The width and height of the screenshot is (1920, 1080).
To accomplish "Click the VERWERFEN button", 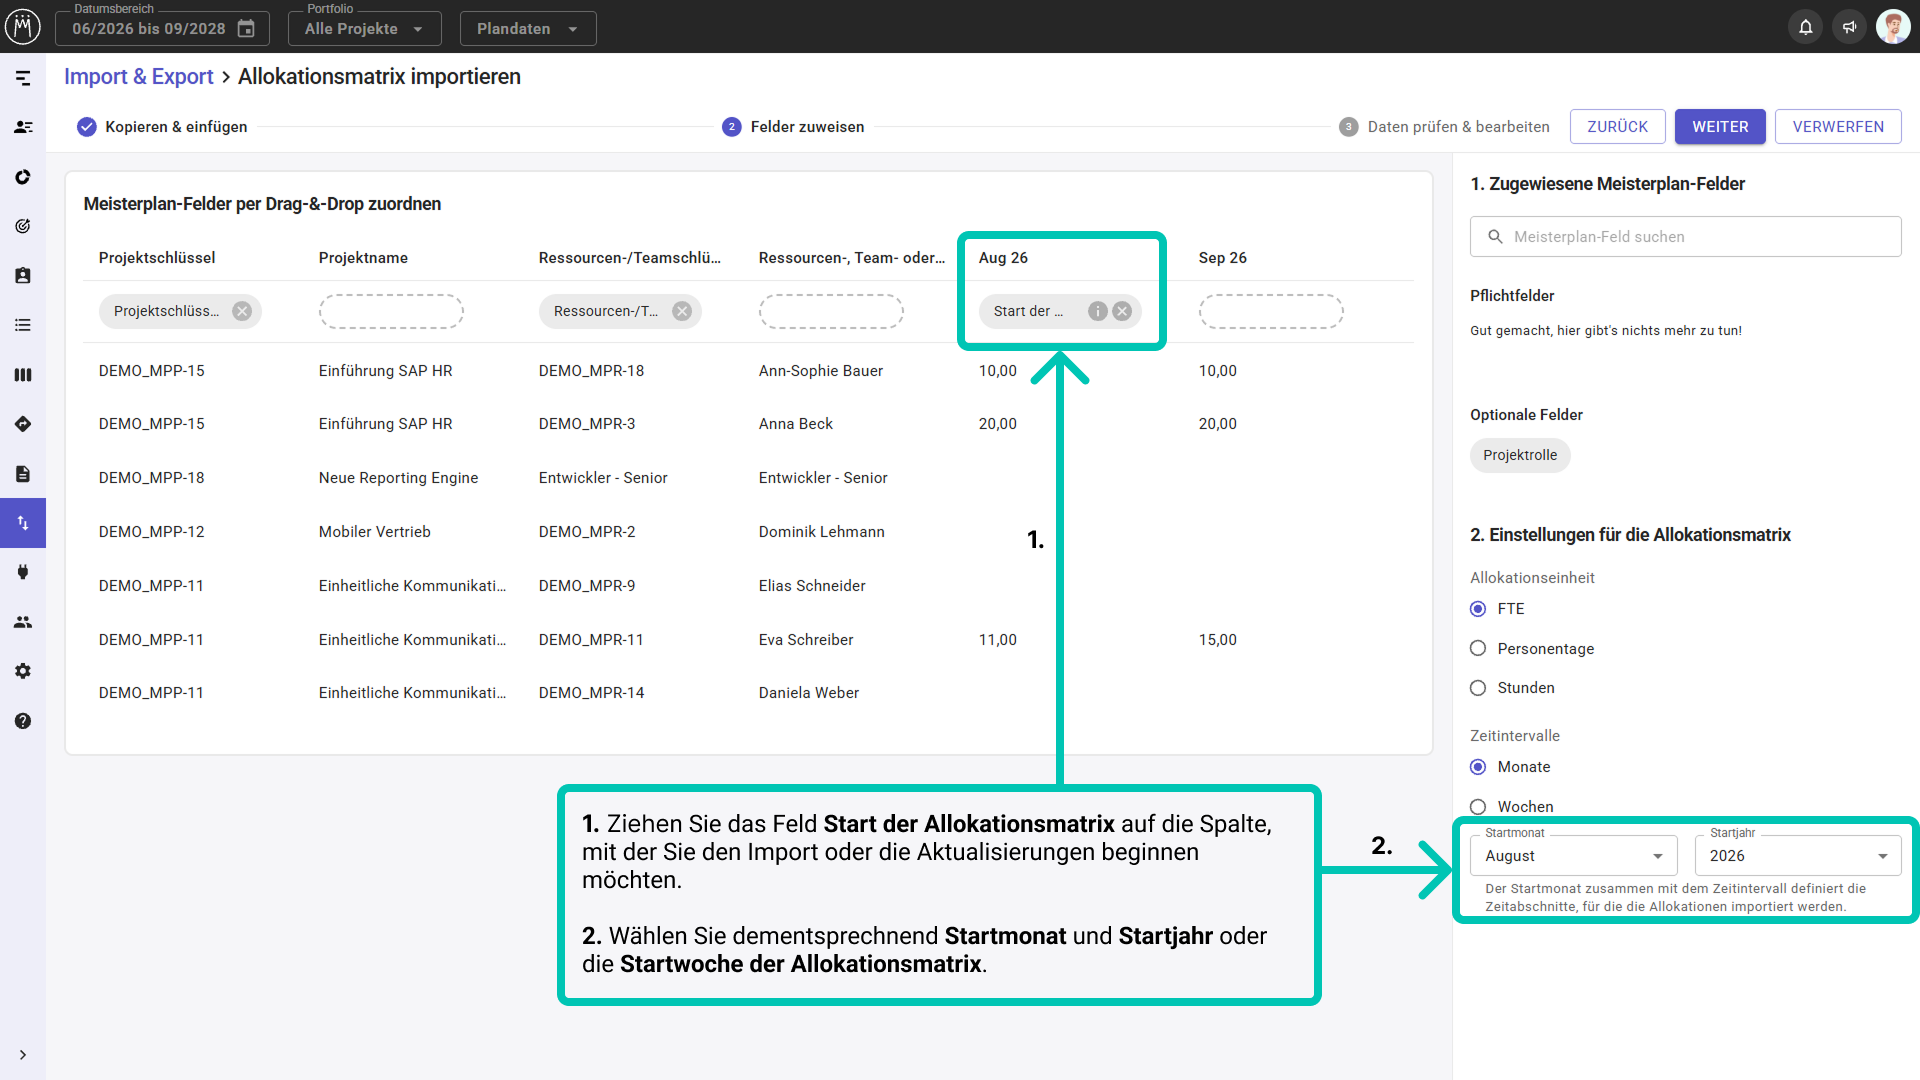I will [1838, 127].
